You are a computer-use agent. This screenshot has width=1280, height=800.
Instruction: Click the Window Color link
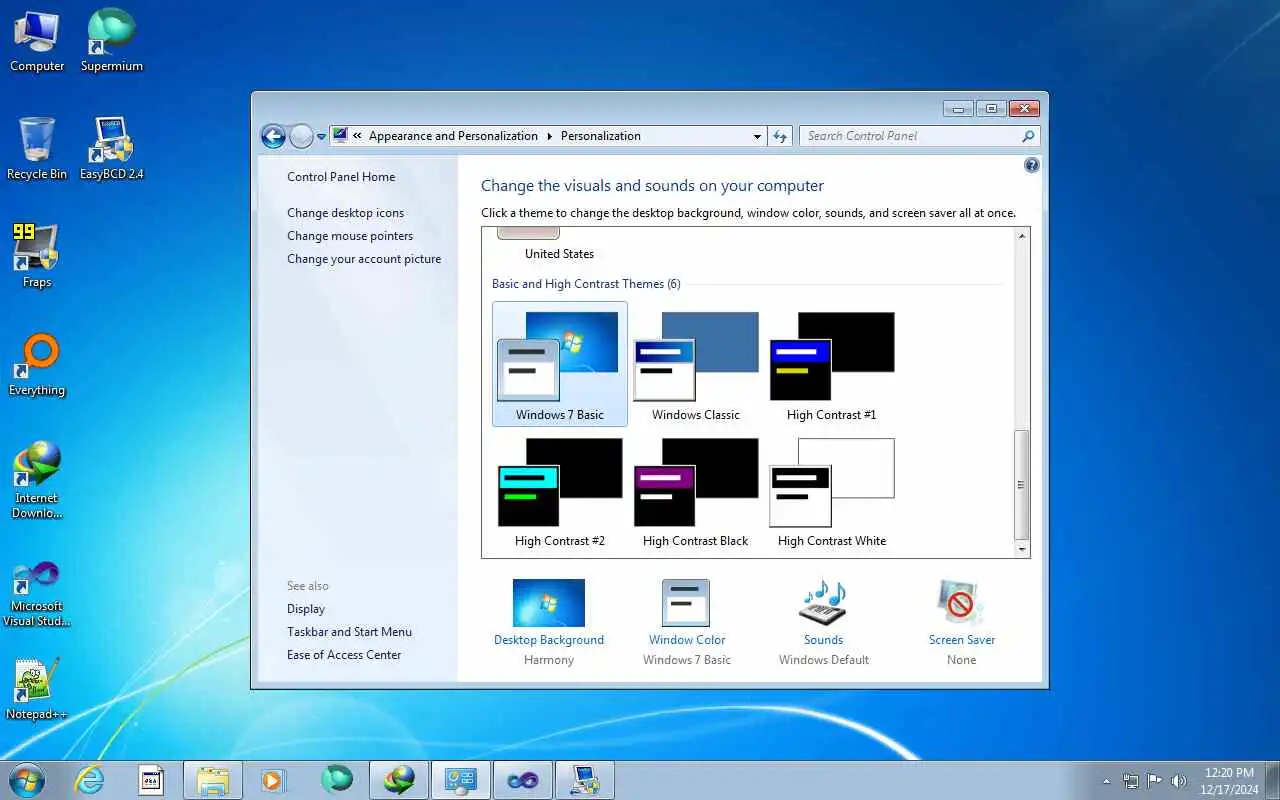pyautogui.click(x=687, y=640)
